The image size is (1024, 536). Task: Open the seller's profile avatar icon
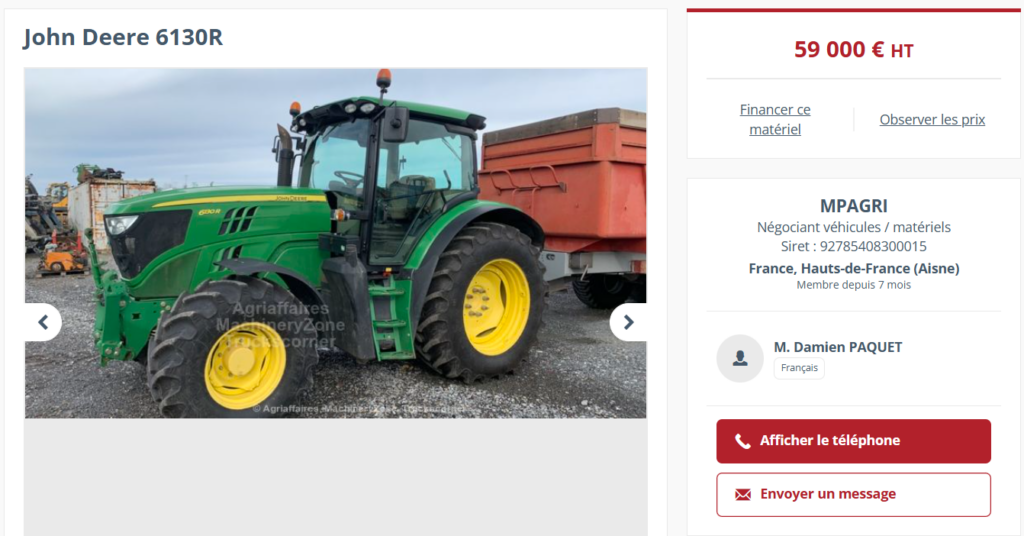(740, 358)
